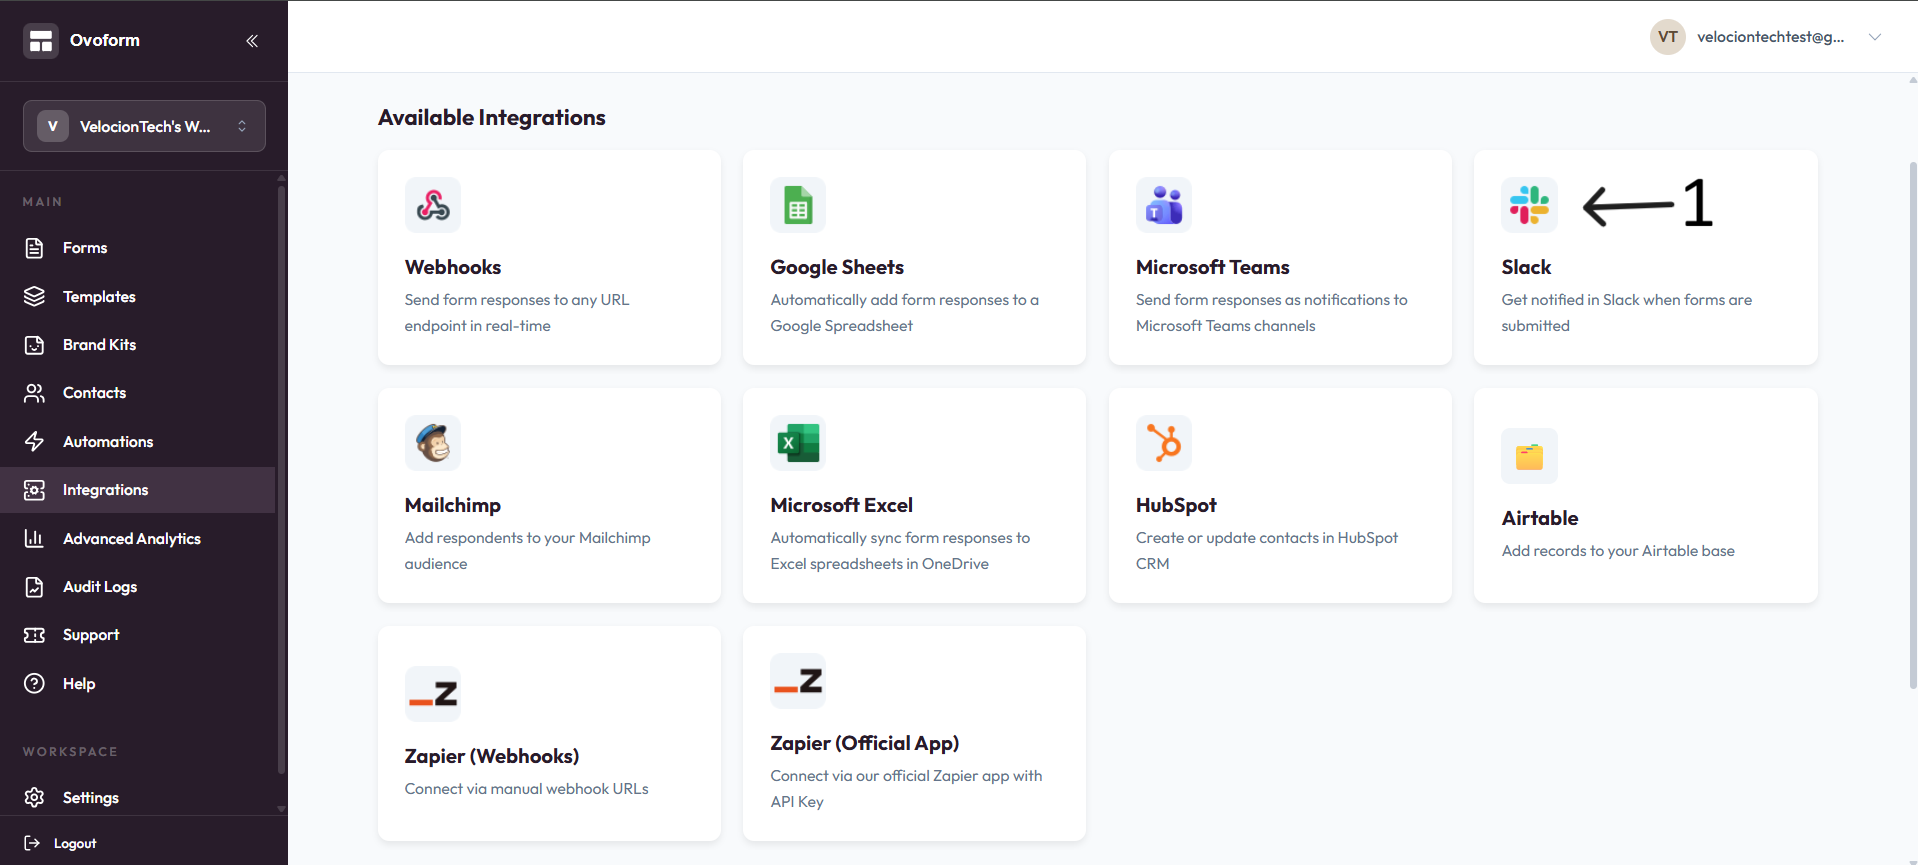This screenshot has width=1918, height=865.
Task: Click the Available Integrations heading
Action: coord(492,118)
